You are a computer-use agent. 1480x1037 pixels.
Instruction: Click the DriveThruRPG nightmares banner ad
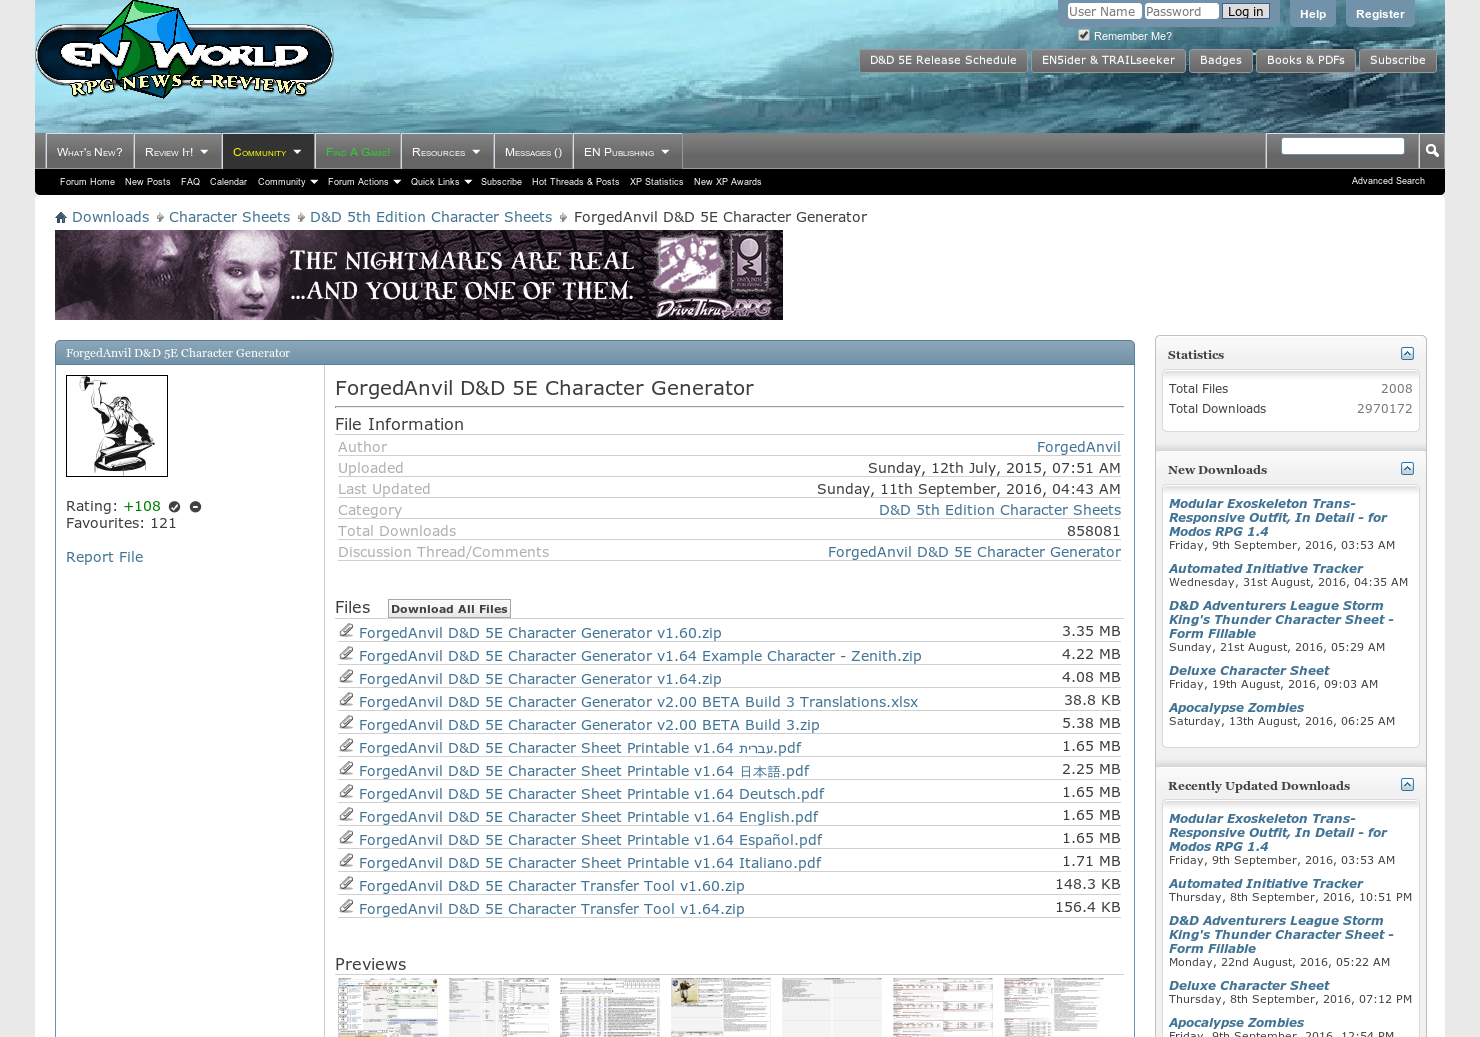pyautogui.click(x=419, y=275)
